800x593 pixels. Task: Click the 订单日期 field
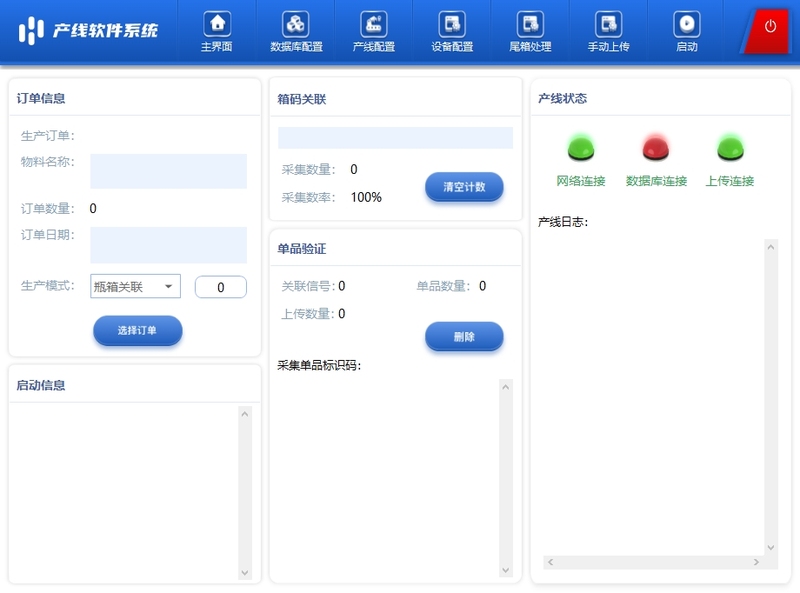(168, 245)
